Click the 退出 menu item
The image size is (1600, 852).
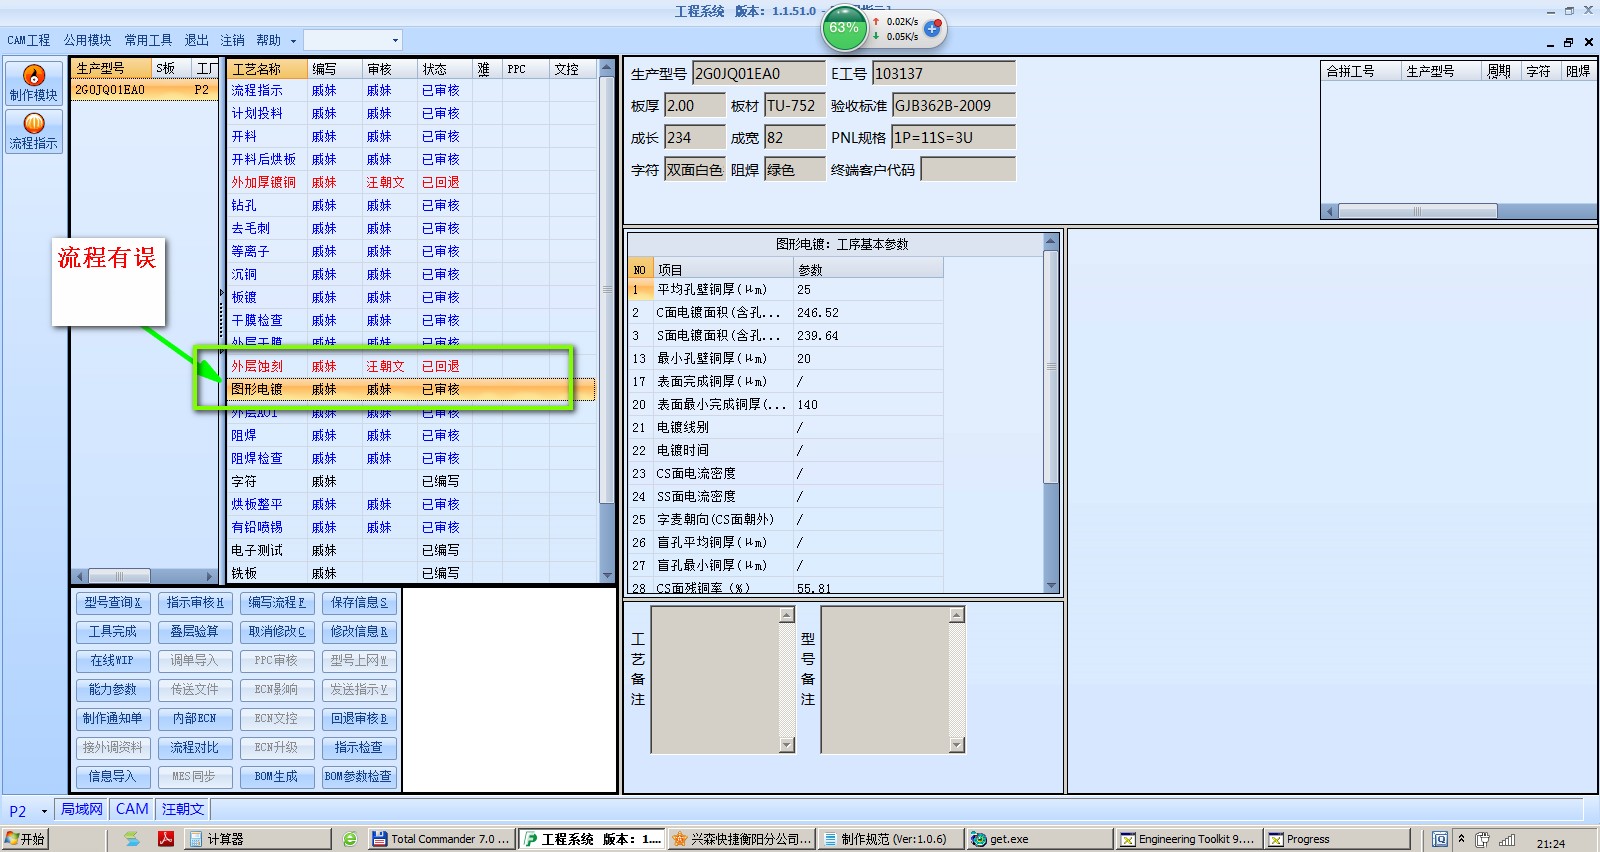coord(197,40)
